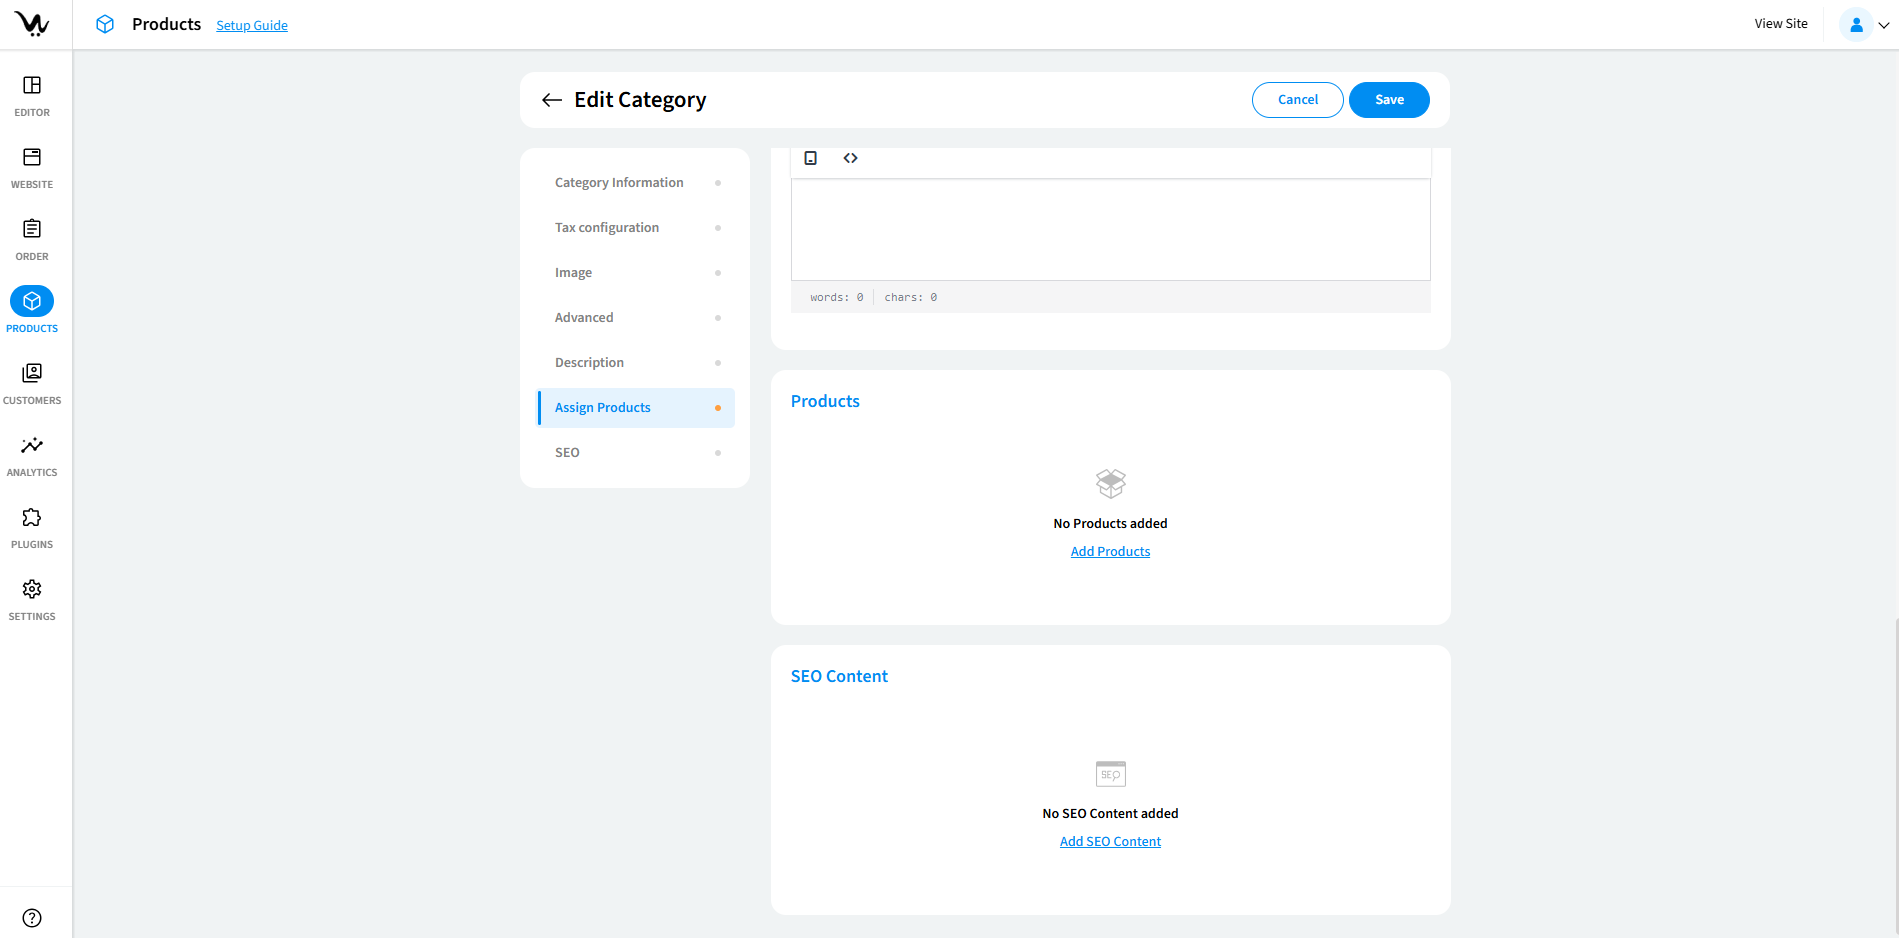Click the help question mark icon
This screenshot has width=1899, height=938.
[32, 918]
